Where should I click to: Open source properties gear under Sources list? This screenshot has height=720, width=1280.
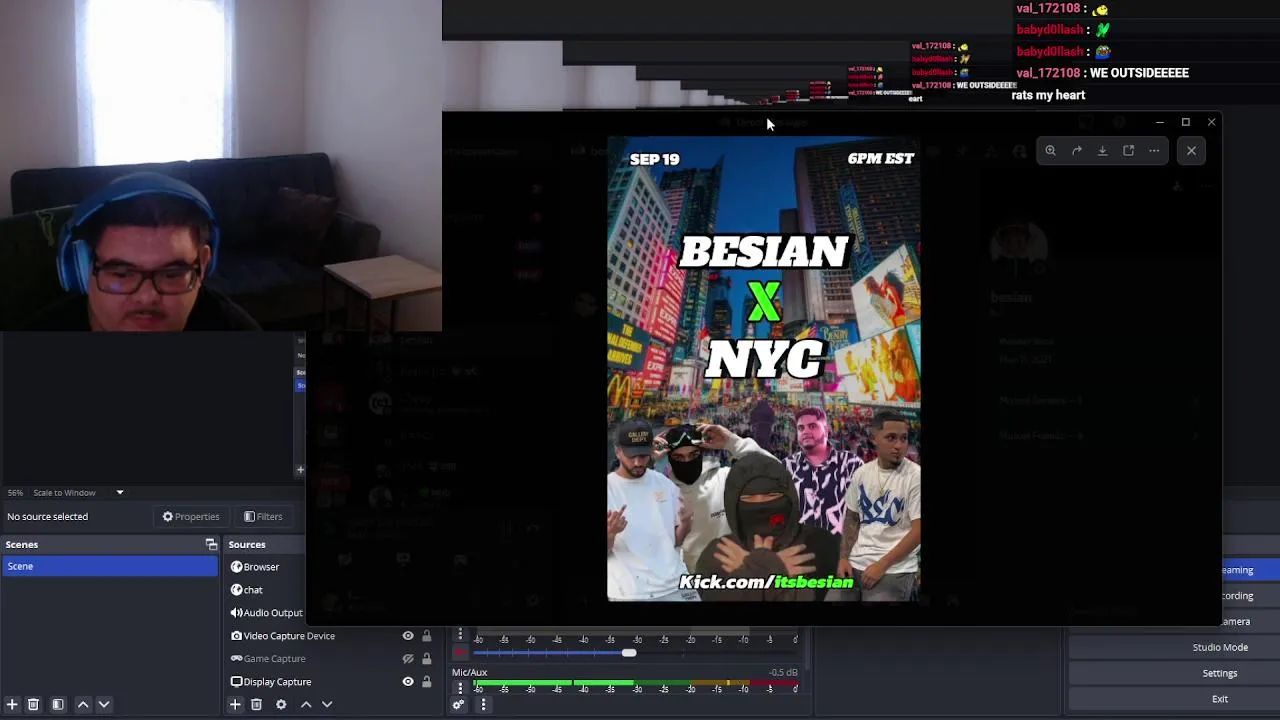click(x=281, y=705)
